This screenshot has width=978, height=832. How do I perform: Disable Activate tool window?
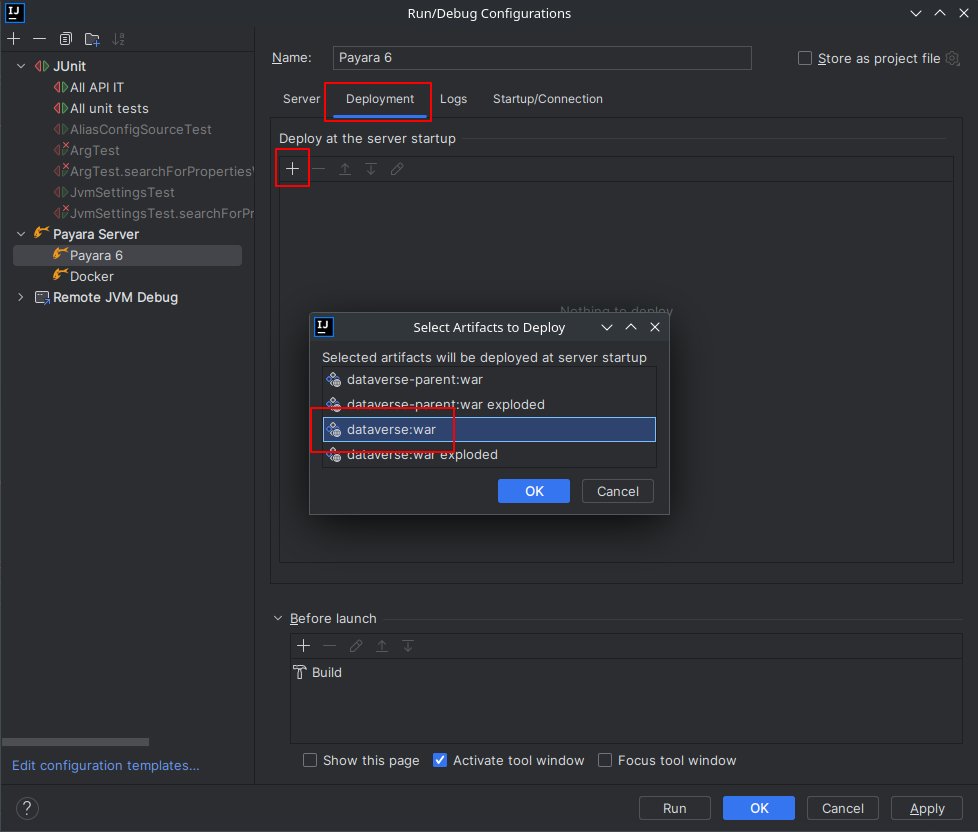click(440, 760)
